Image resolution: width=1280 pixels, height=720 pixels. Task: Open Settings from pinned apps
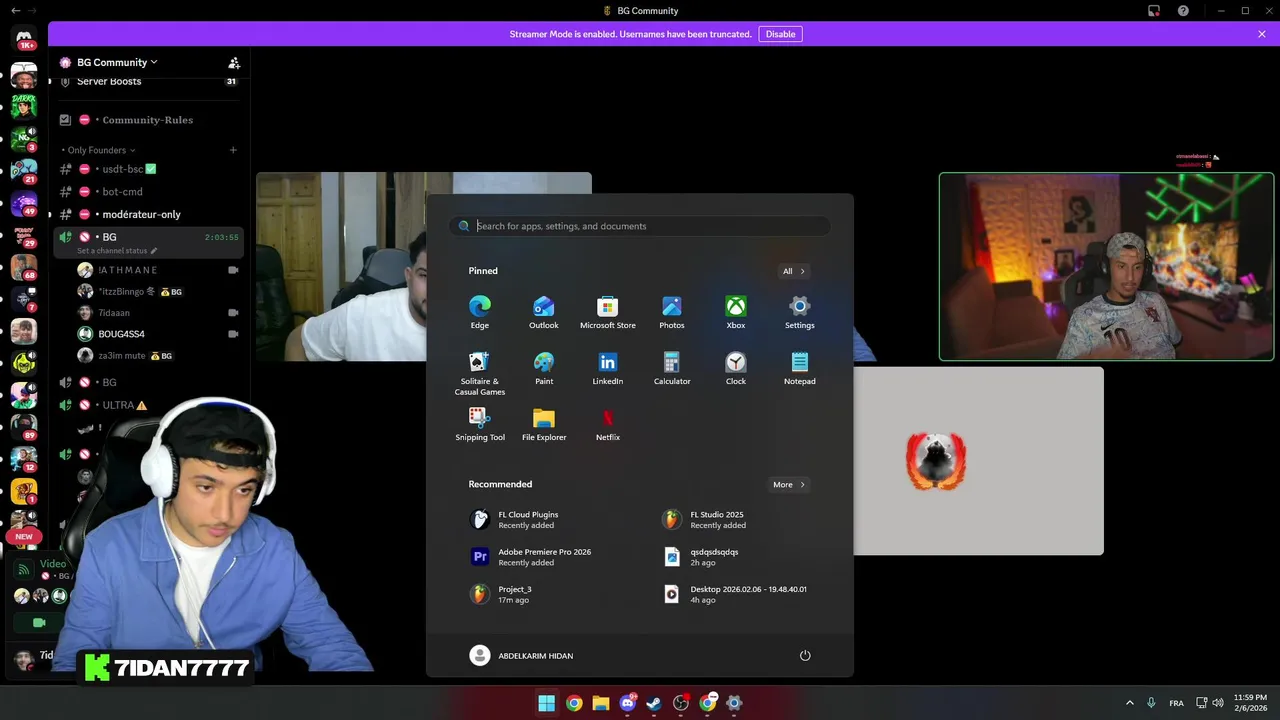800,312
